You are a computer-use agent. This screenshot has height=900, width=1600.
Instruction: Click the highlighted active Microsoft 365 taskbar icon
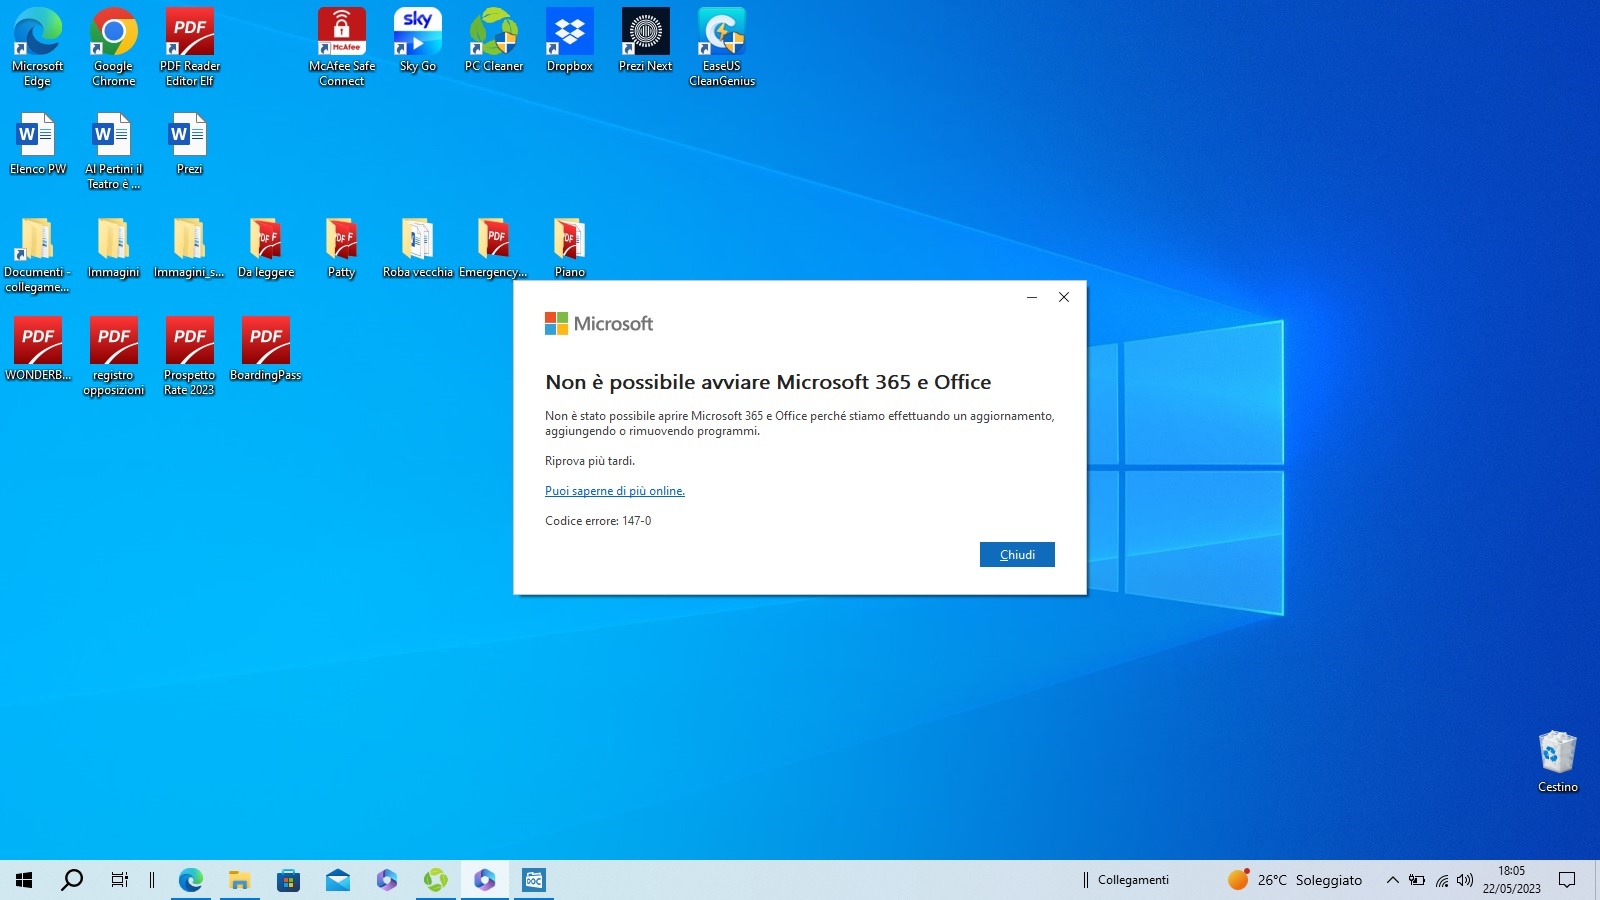tap(485, 880)
